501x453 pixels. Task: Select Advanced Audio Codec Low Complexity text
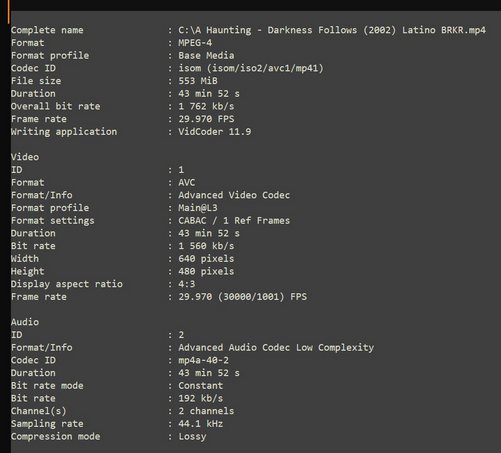[x=276, y=348]
